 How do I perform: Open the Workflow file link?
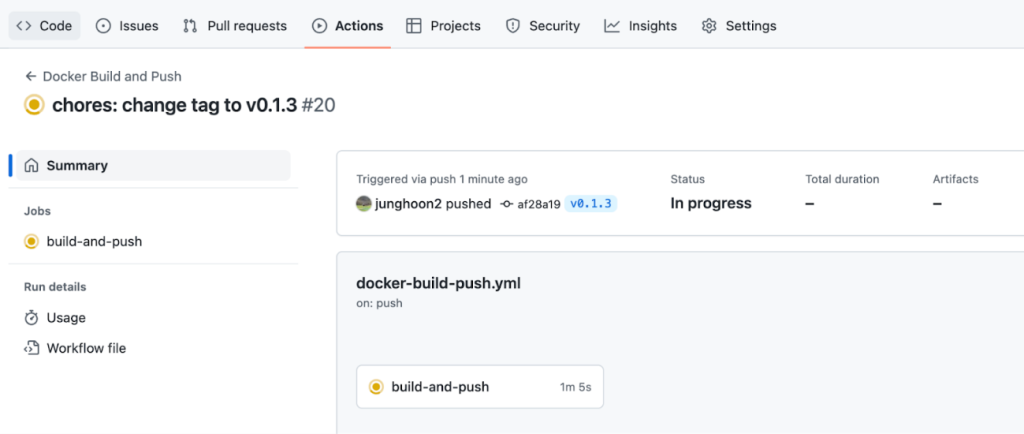pyautogui.click(x=86, y=349)
